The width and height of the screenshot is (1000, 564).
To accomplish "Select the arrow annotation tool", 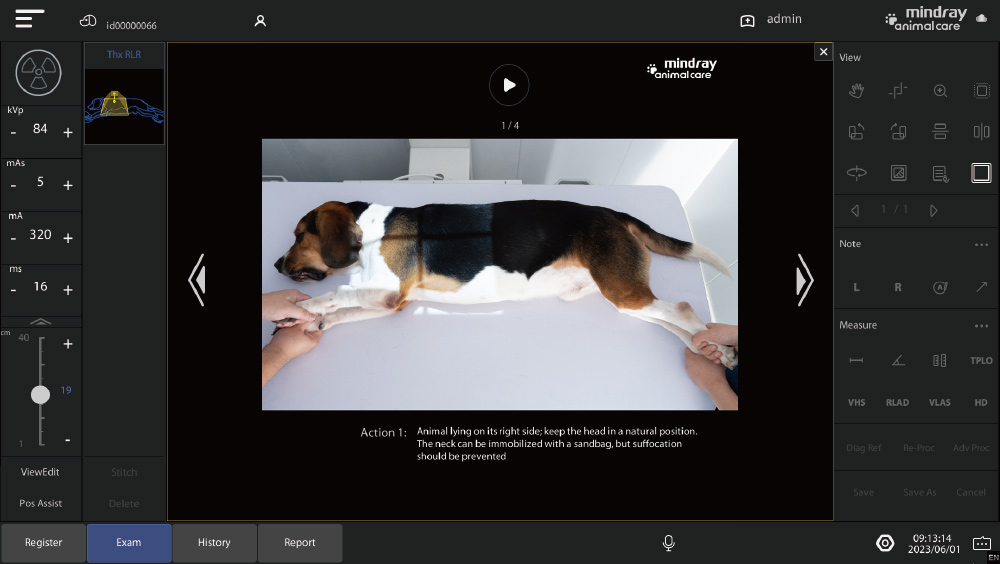I will click(981, 287).
